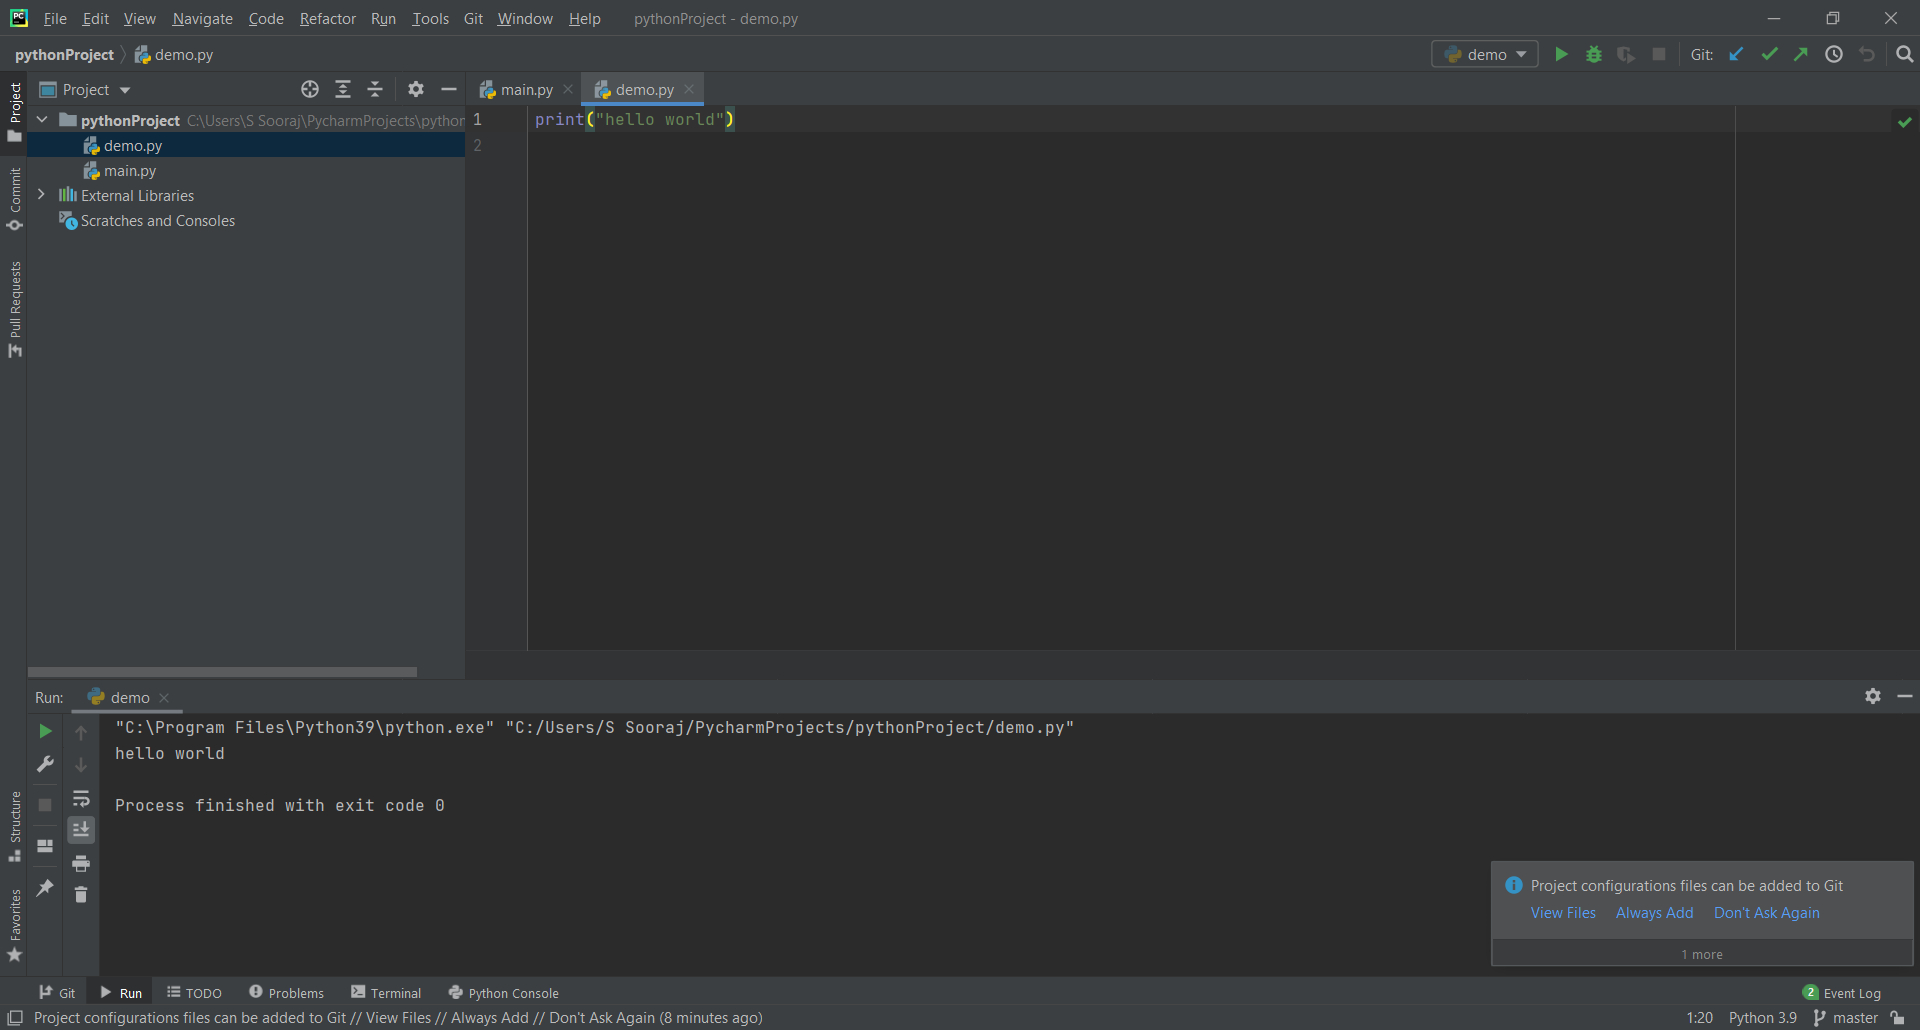Screen dimensions: 1920x1030
Task: Click the up arrow in the Run console
Action: point(81,732)
